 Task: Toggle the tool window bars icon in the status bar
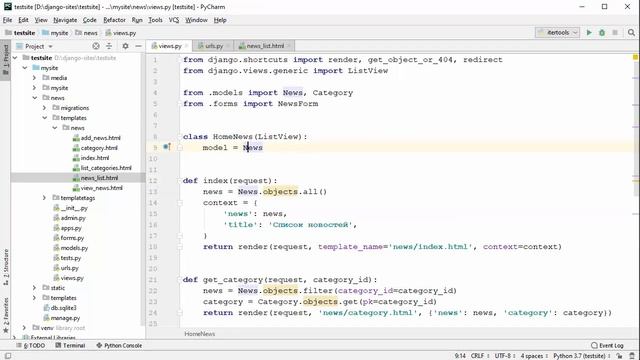(7, 356)
